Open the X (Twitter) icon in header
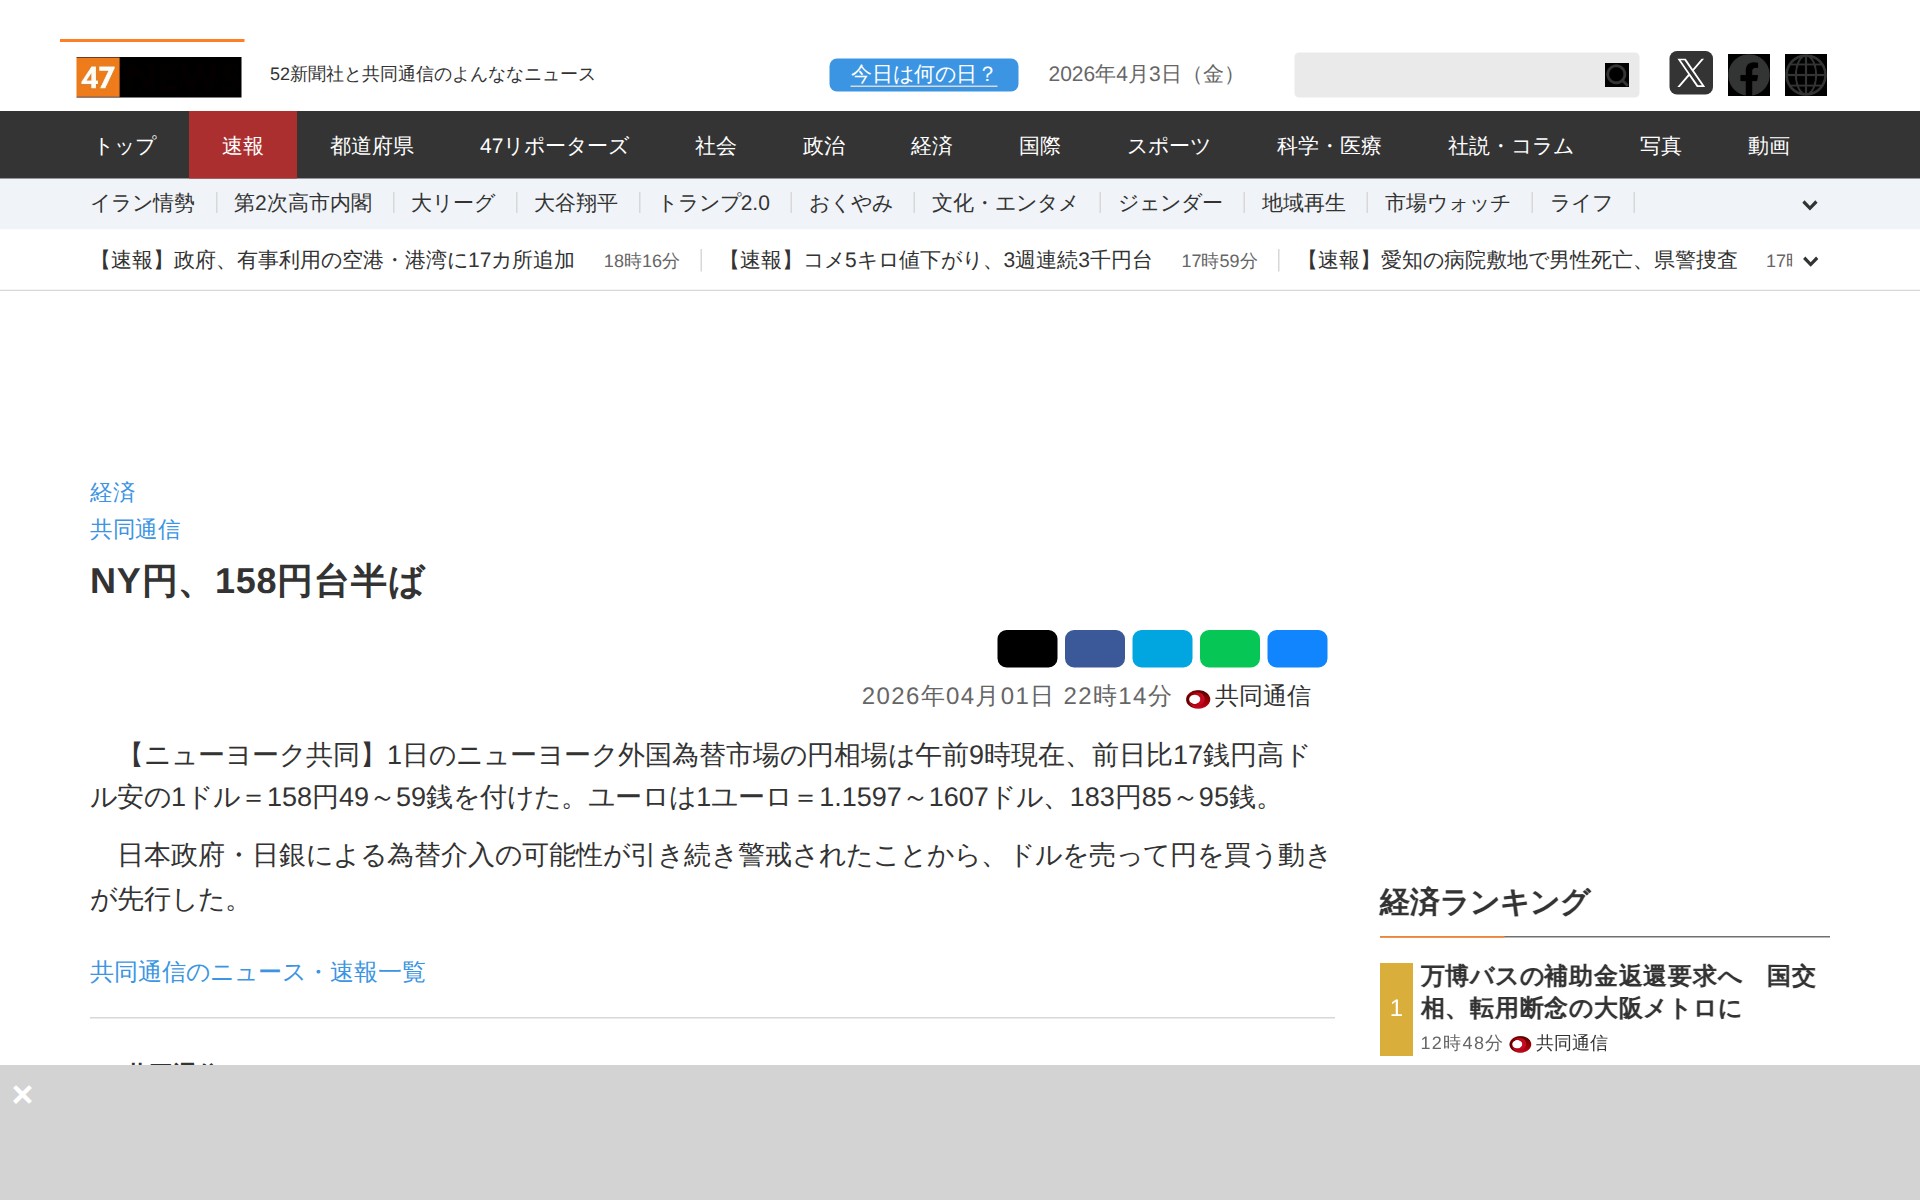 tap(1690, 74)
